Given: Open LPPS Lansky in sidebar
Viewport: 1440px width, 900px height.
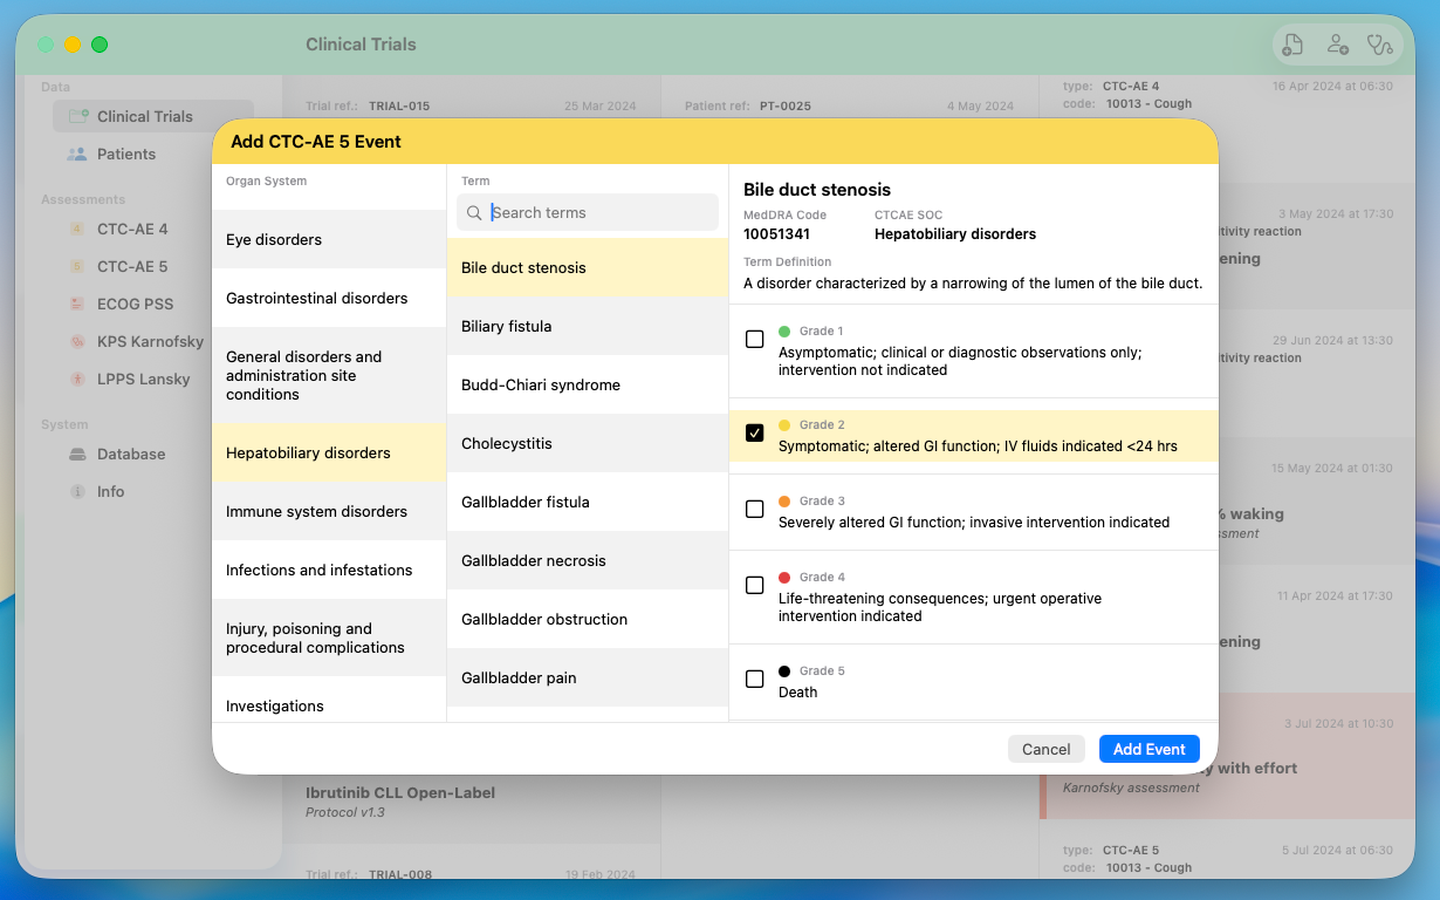Looking at the screenshot, I should tap(153, 379).
